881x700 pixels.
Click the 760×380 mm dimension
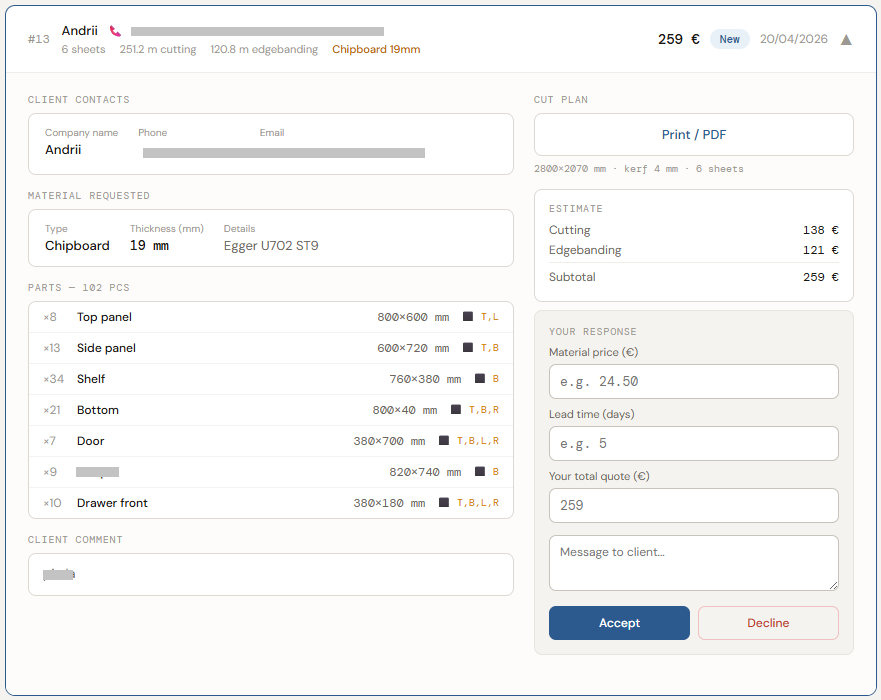click(425, 379)
